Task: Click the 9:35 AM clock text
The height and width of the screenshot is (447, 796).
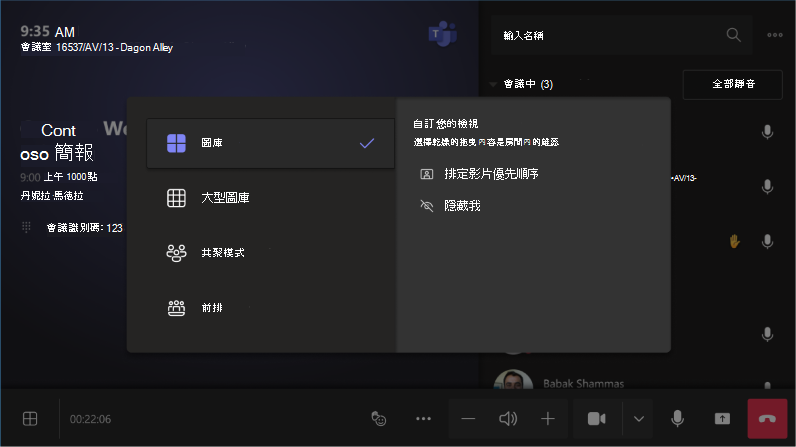Action: pyautogui.click(x=48, y=31)
